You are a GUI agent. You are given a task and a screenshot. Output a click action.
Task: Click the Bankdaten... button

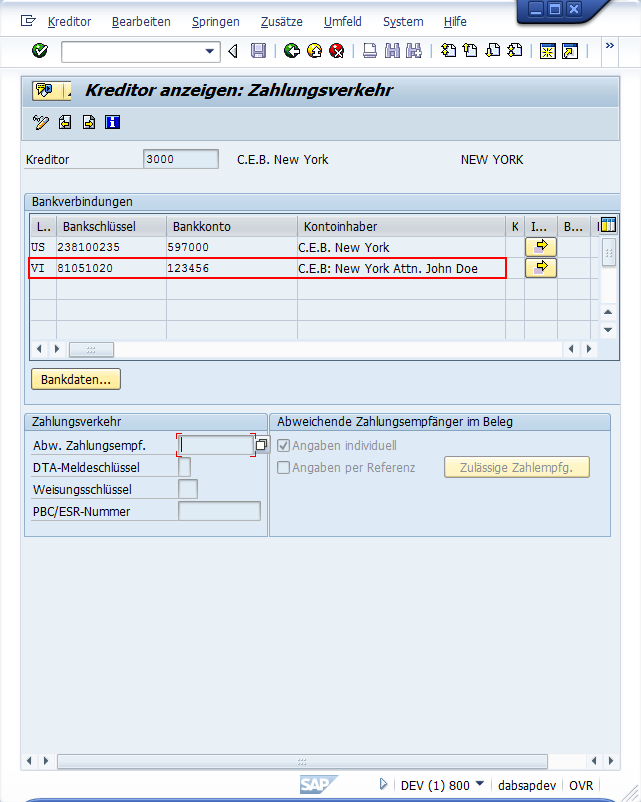click(x=76, y=380)
